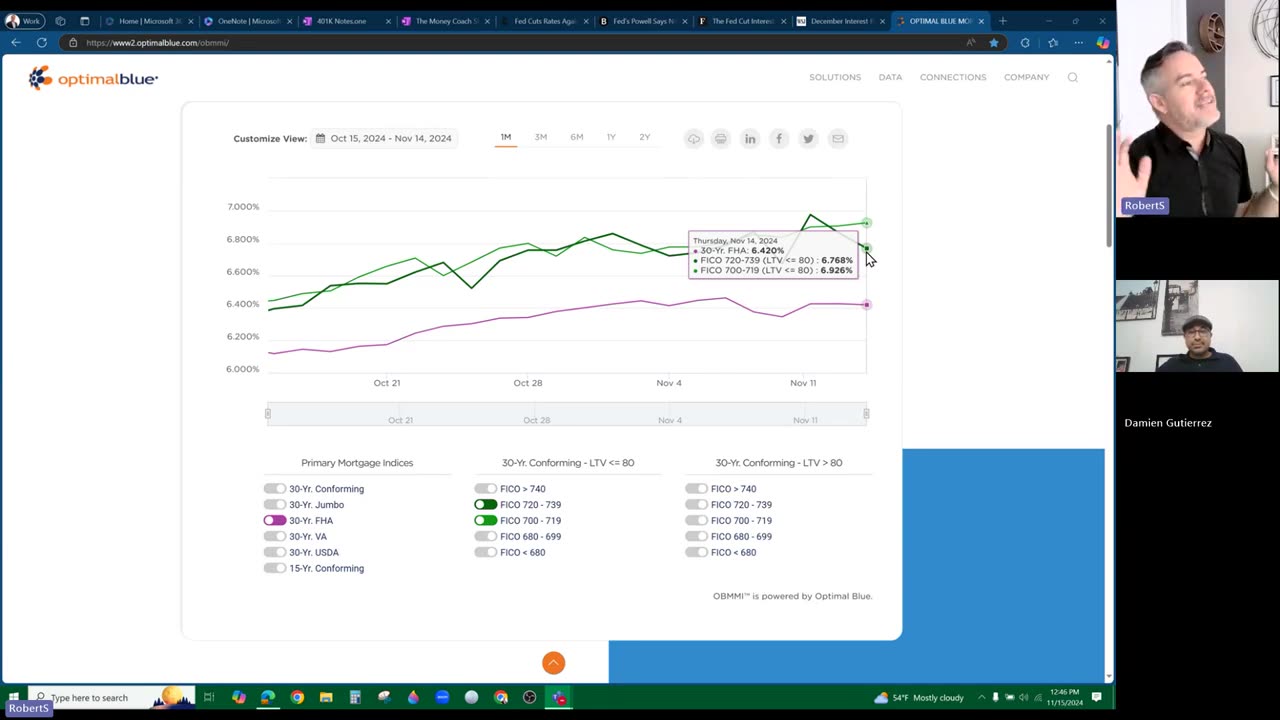Open SOLUTIONS navigation menu
The image size is (1280, 720).
[x=835, y=77]
